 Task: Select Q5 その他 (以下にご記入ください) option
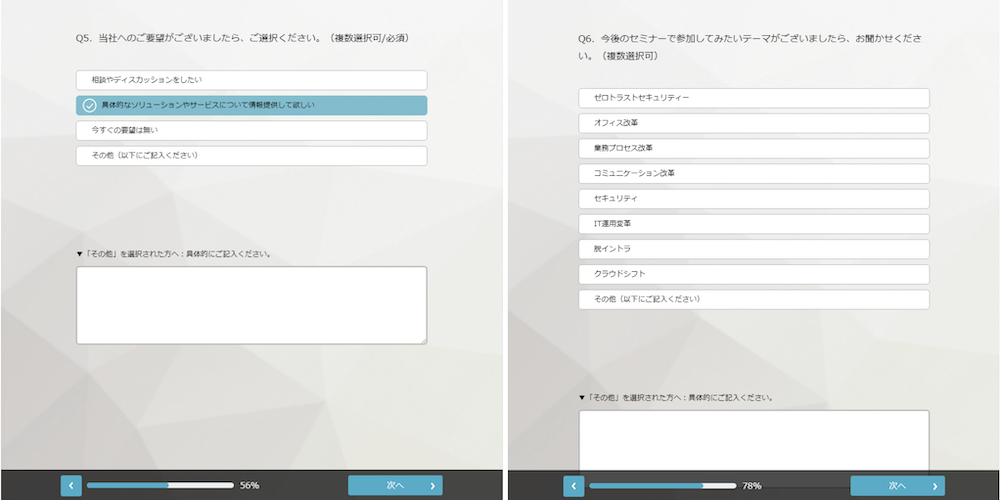click(251, 156)
